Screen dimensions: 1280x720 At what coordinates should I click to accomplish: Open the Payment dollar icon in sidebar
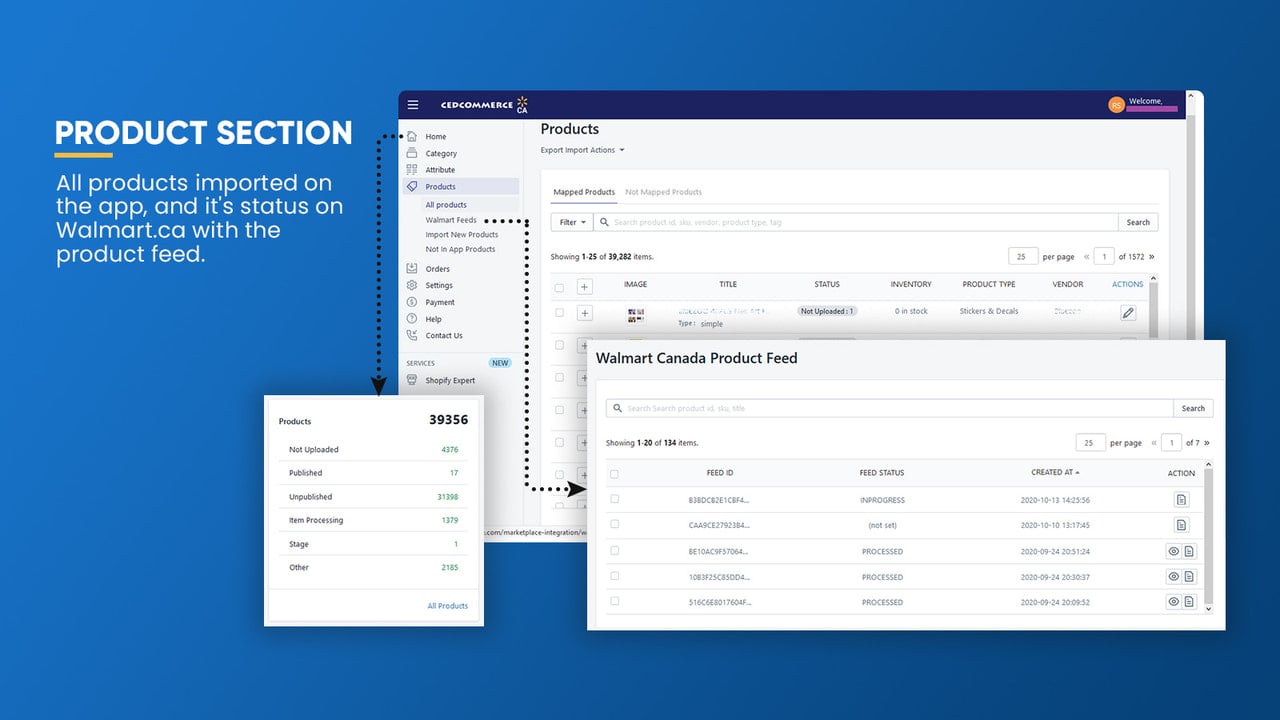tap(412, 302)
